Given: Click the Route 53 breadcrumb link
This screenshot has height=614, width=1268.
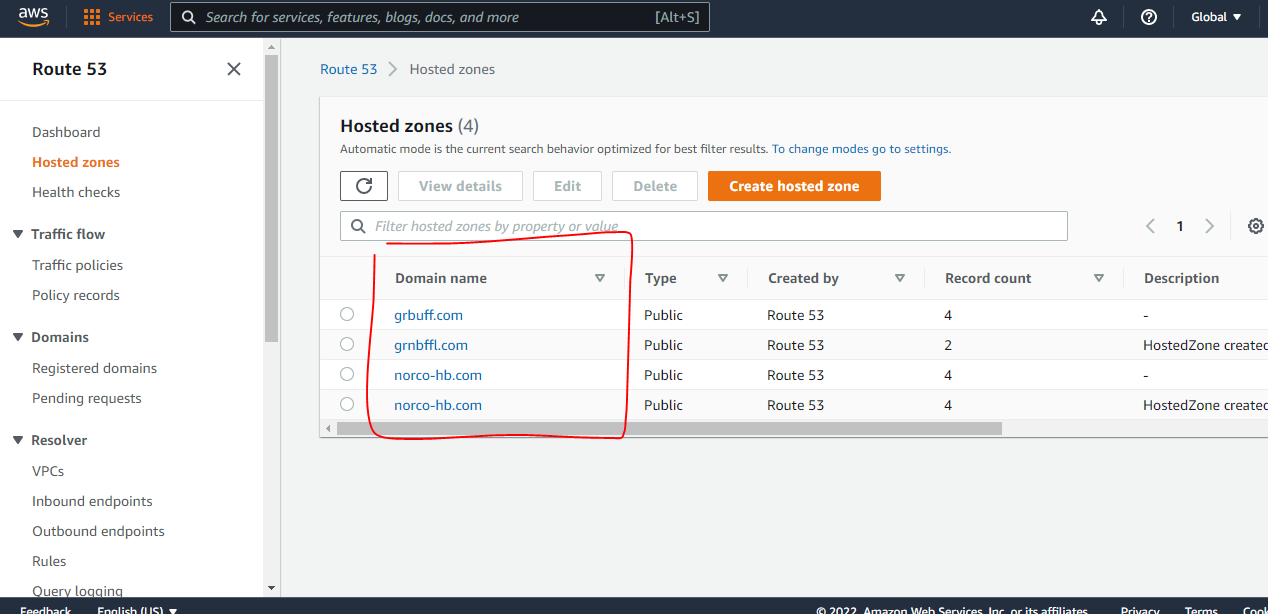Looking at the screenshot, I should tap(348, 69).
